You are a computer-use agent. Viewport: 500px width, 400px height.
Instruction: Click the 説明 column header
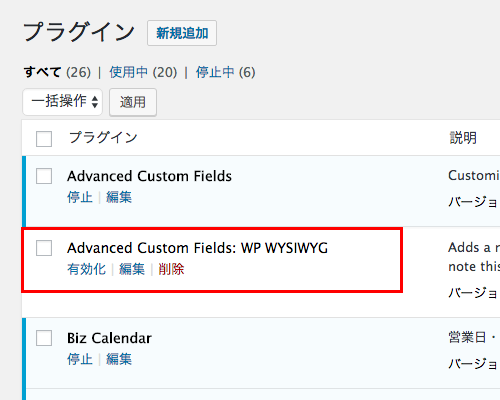click(463, 137)
